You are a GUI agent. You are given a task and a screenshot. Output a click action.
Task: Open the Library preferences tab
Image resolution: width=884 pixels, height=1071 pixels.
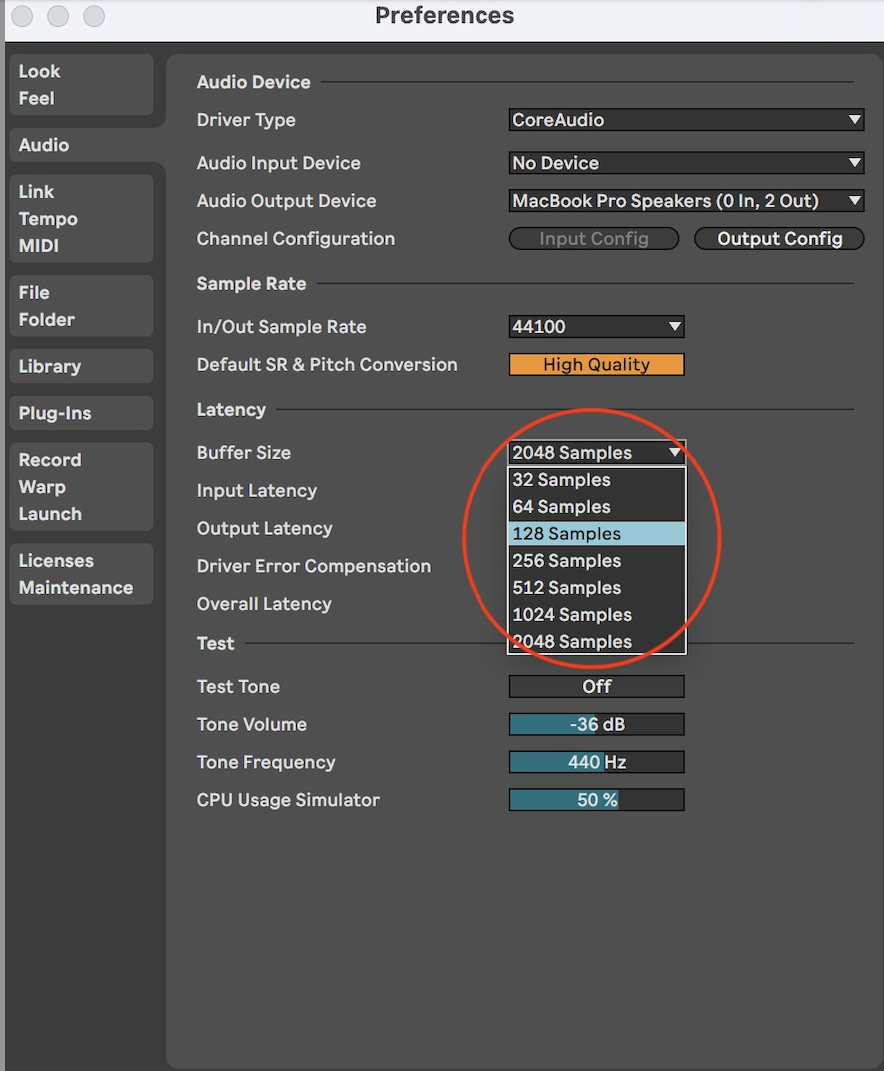tap(81, 366)
